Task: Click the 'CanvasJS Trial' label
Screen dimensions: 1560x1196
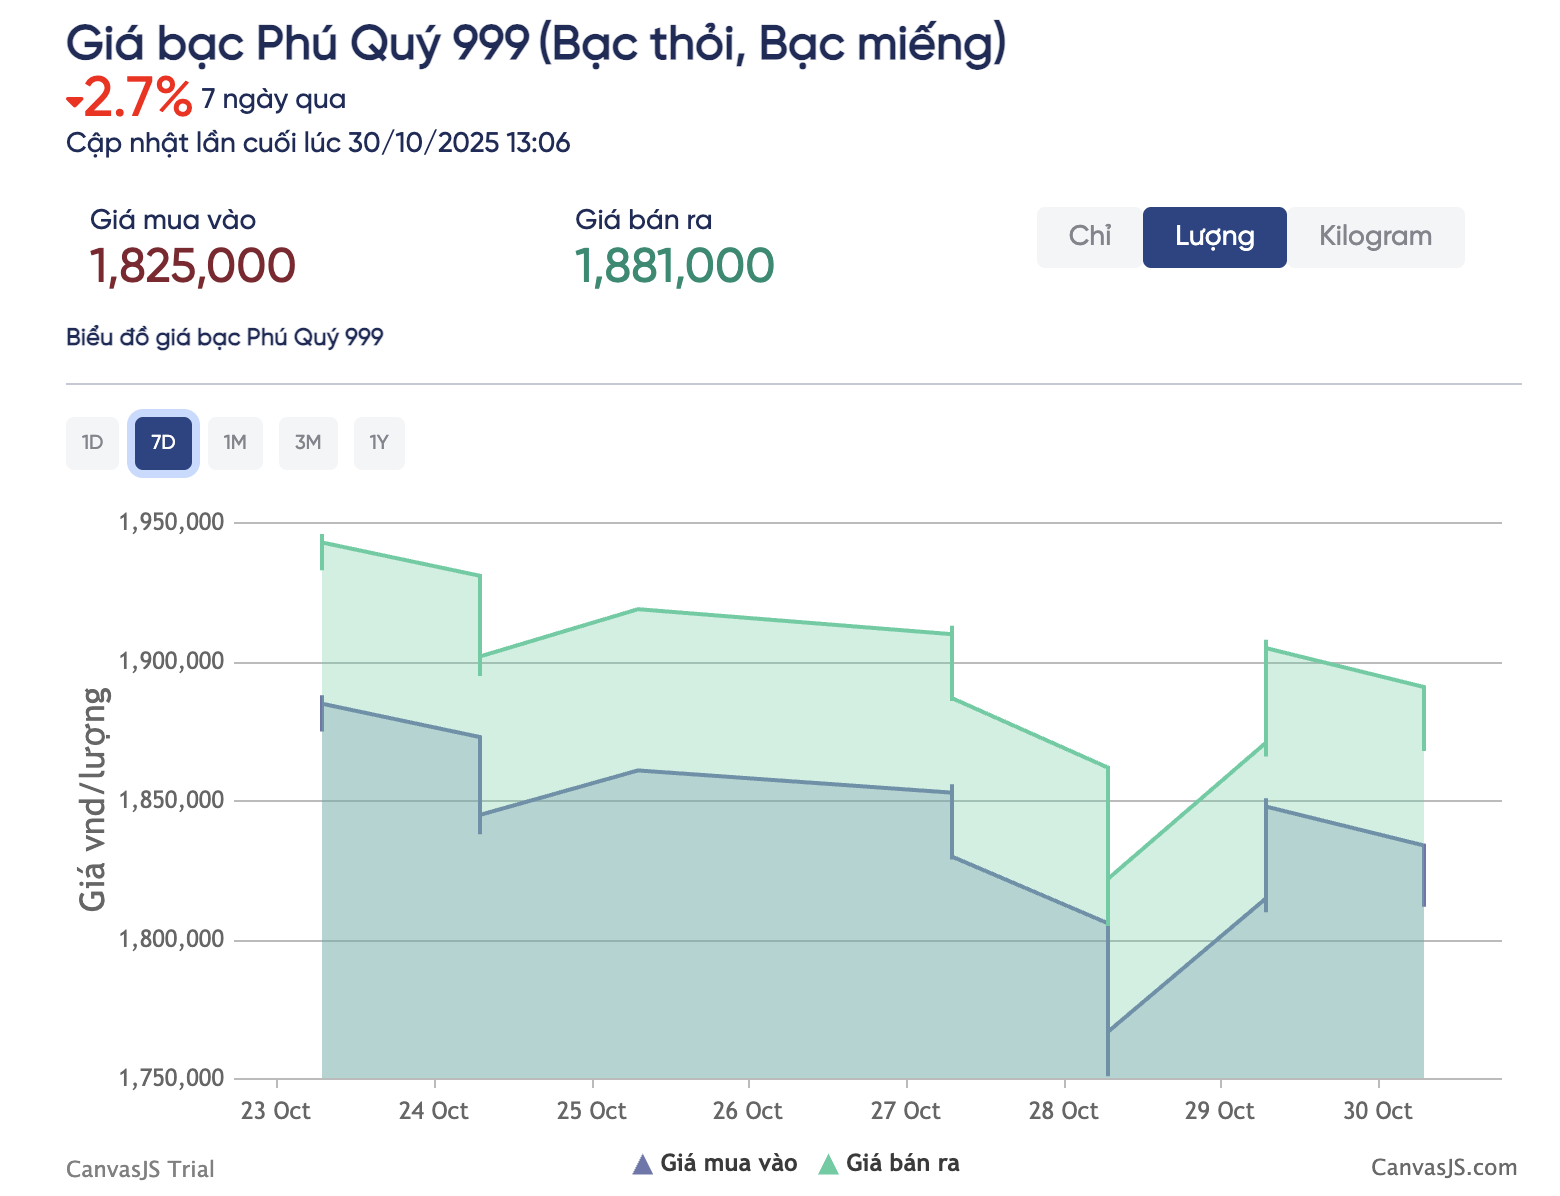Action: [139, 1169]
